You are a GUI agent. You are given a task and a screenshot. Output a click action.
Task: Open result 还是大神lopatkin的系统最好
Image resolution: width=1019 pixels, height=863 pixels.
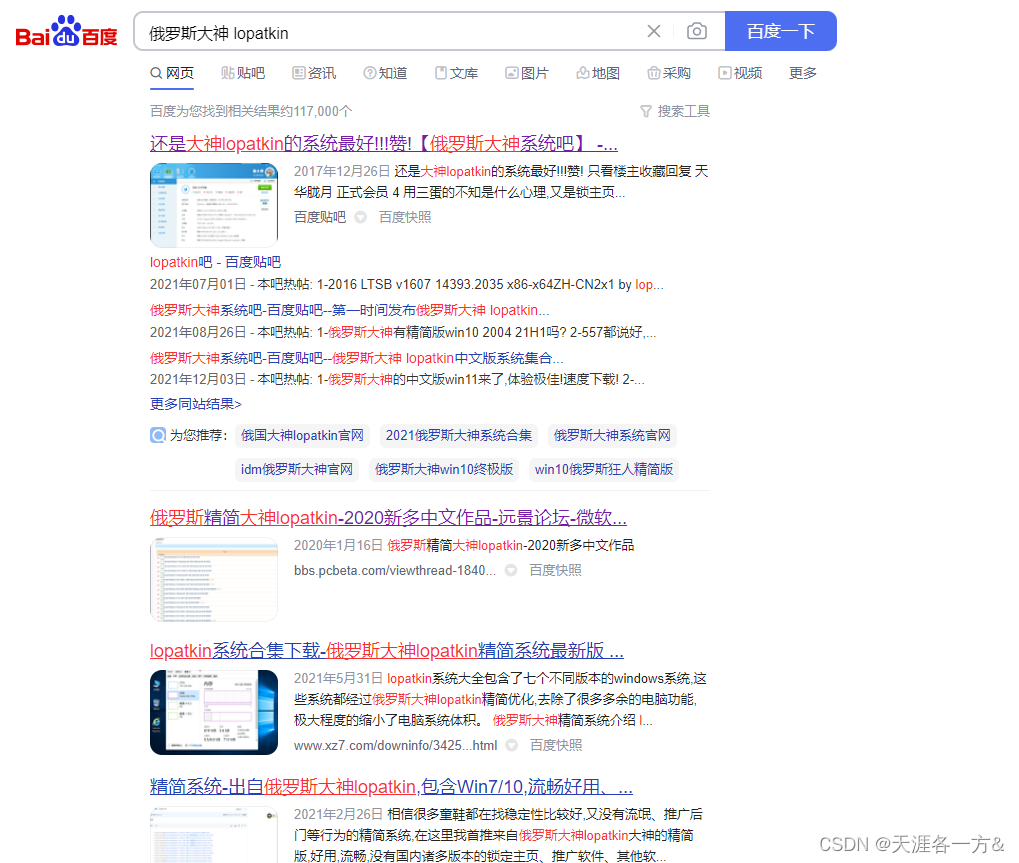(383, 144)
